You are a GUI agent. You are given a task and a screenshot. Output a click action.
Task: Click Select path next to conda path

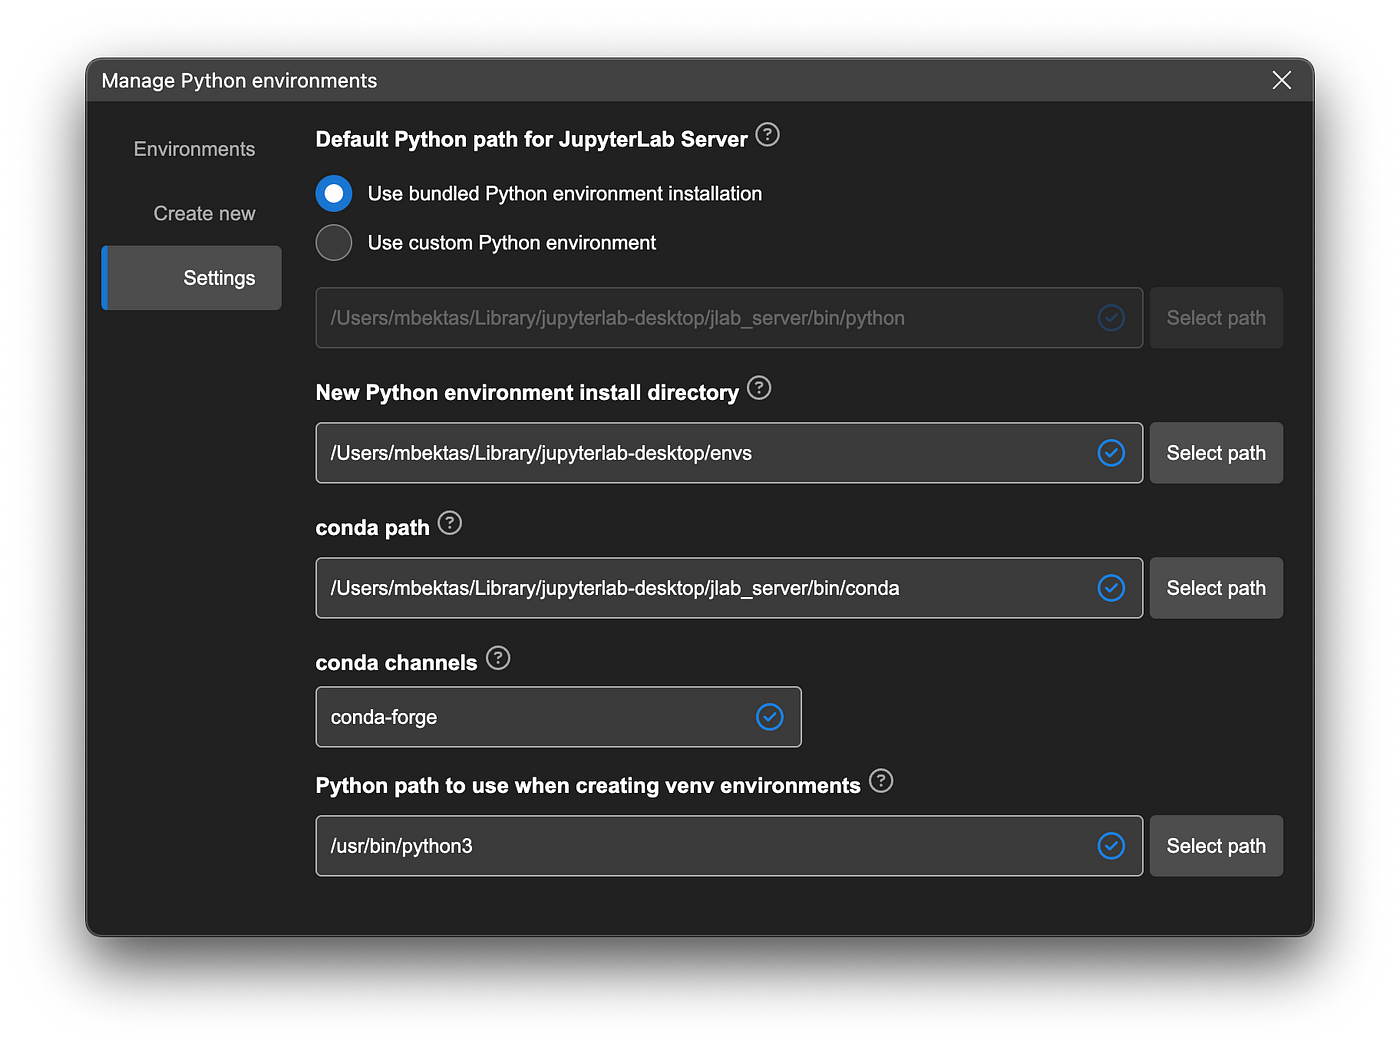point(1216,588)
